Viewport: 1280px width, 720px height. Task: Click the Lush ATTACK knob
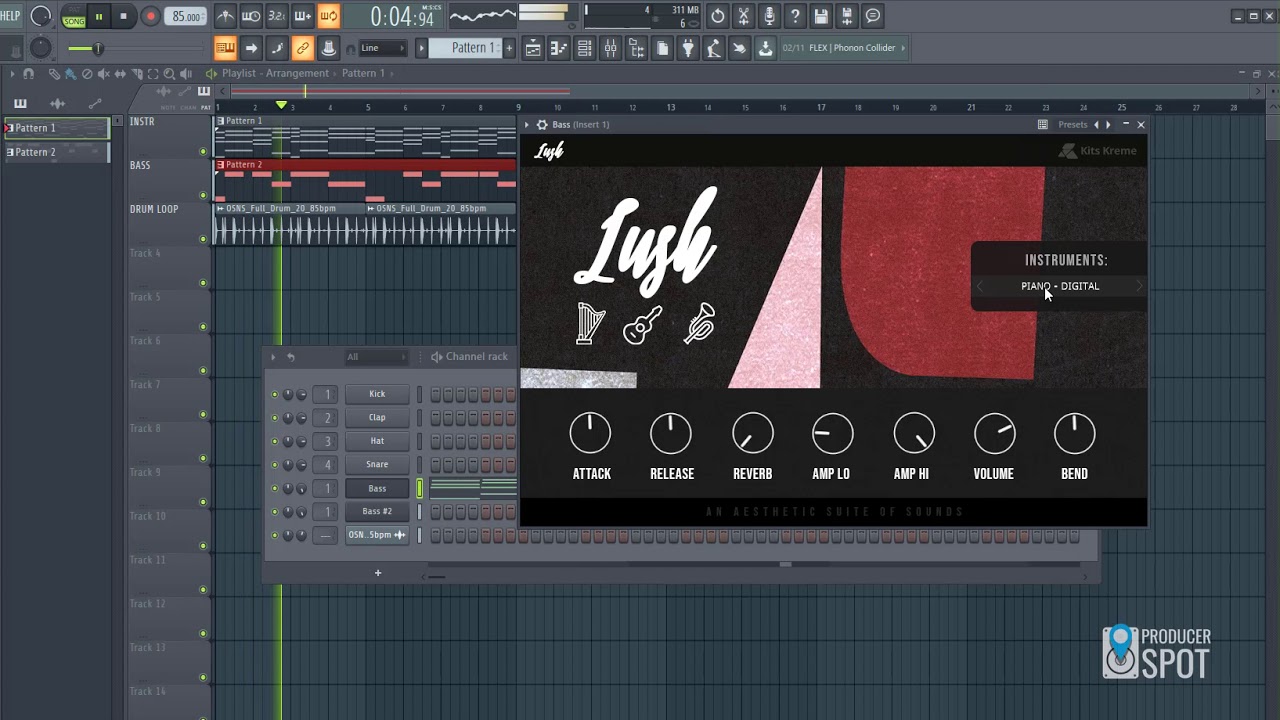[x=590, y=433]
